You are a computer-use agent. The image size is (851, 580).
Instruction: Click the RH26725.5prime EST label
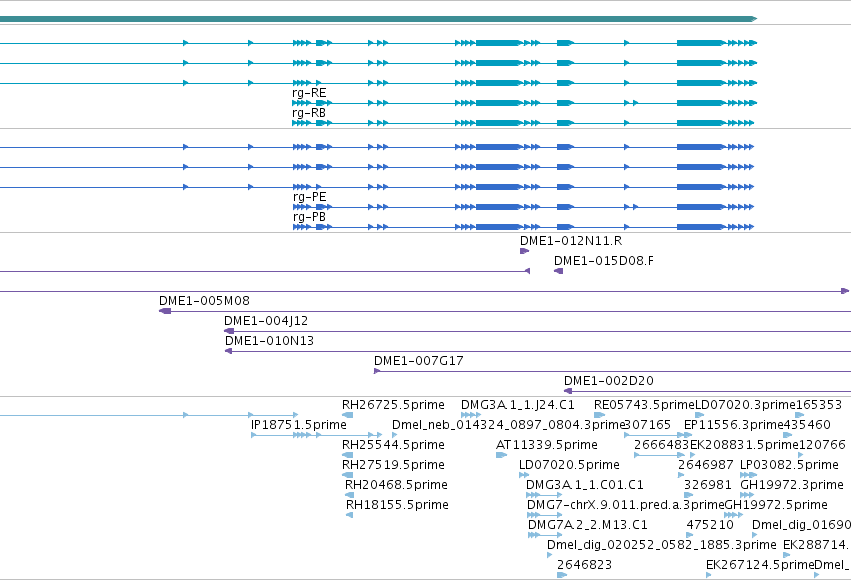[x=393, y=405]
